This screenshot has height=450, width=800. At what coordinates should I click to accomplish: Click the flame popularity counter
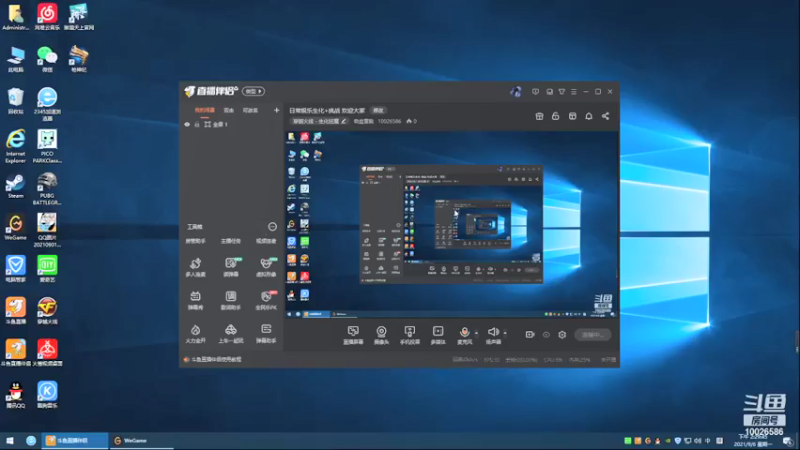412,121
